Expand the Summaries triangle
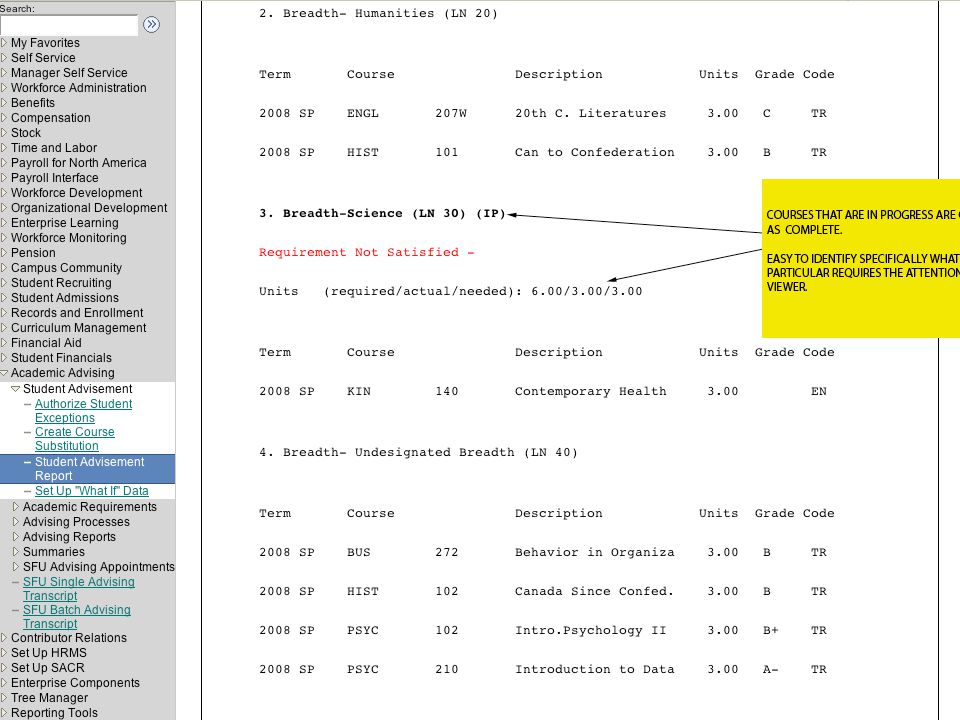This screenshot has width=960, height=720. (x=16, y=552)
